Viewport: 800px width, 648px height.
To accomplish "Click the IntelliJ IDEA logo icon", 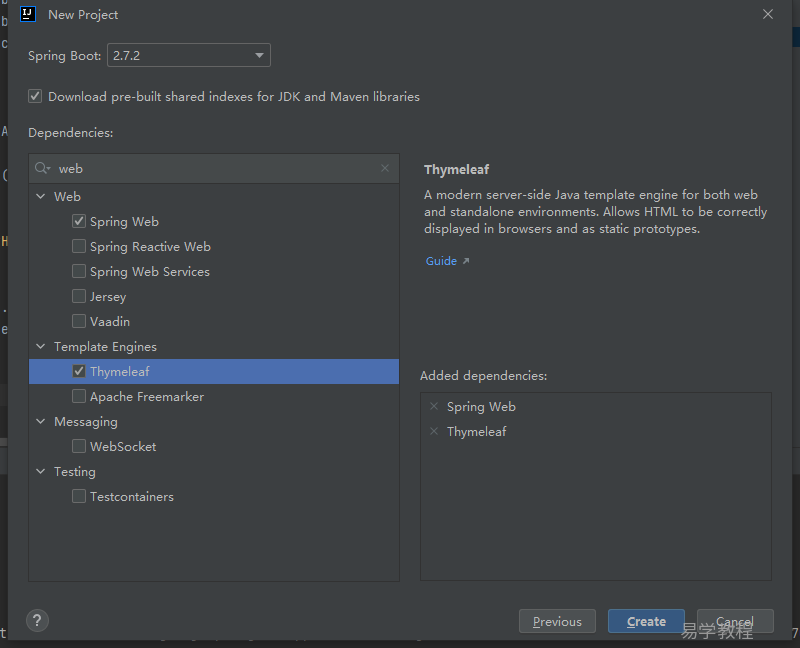I will [x=28, y=14].
